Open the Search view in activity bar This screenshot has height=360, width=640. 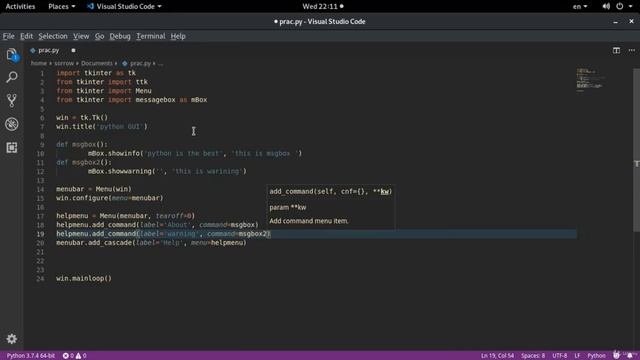pyautogui.click(x=11, y=77)
